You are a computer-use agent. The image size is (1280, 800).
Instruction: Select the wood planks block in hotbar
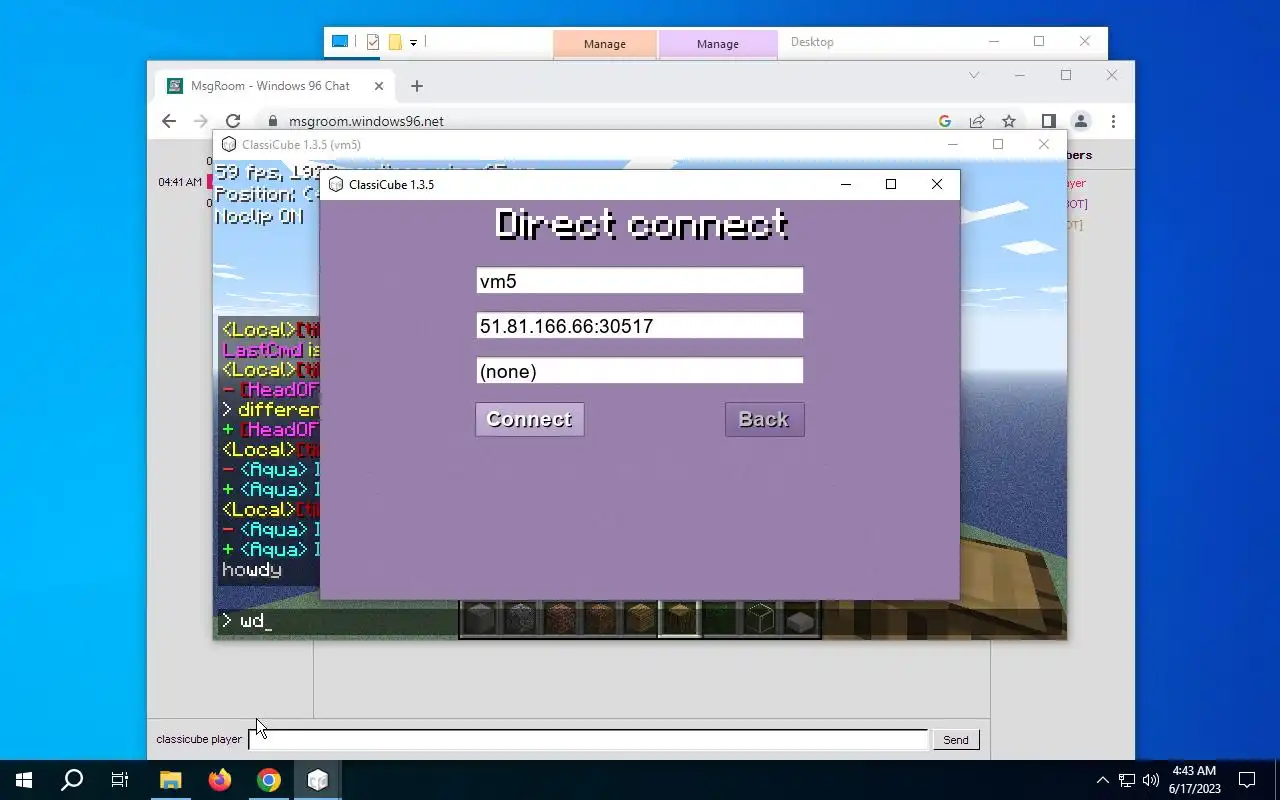(x=639, y=619)
